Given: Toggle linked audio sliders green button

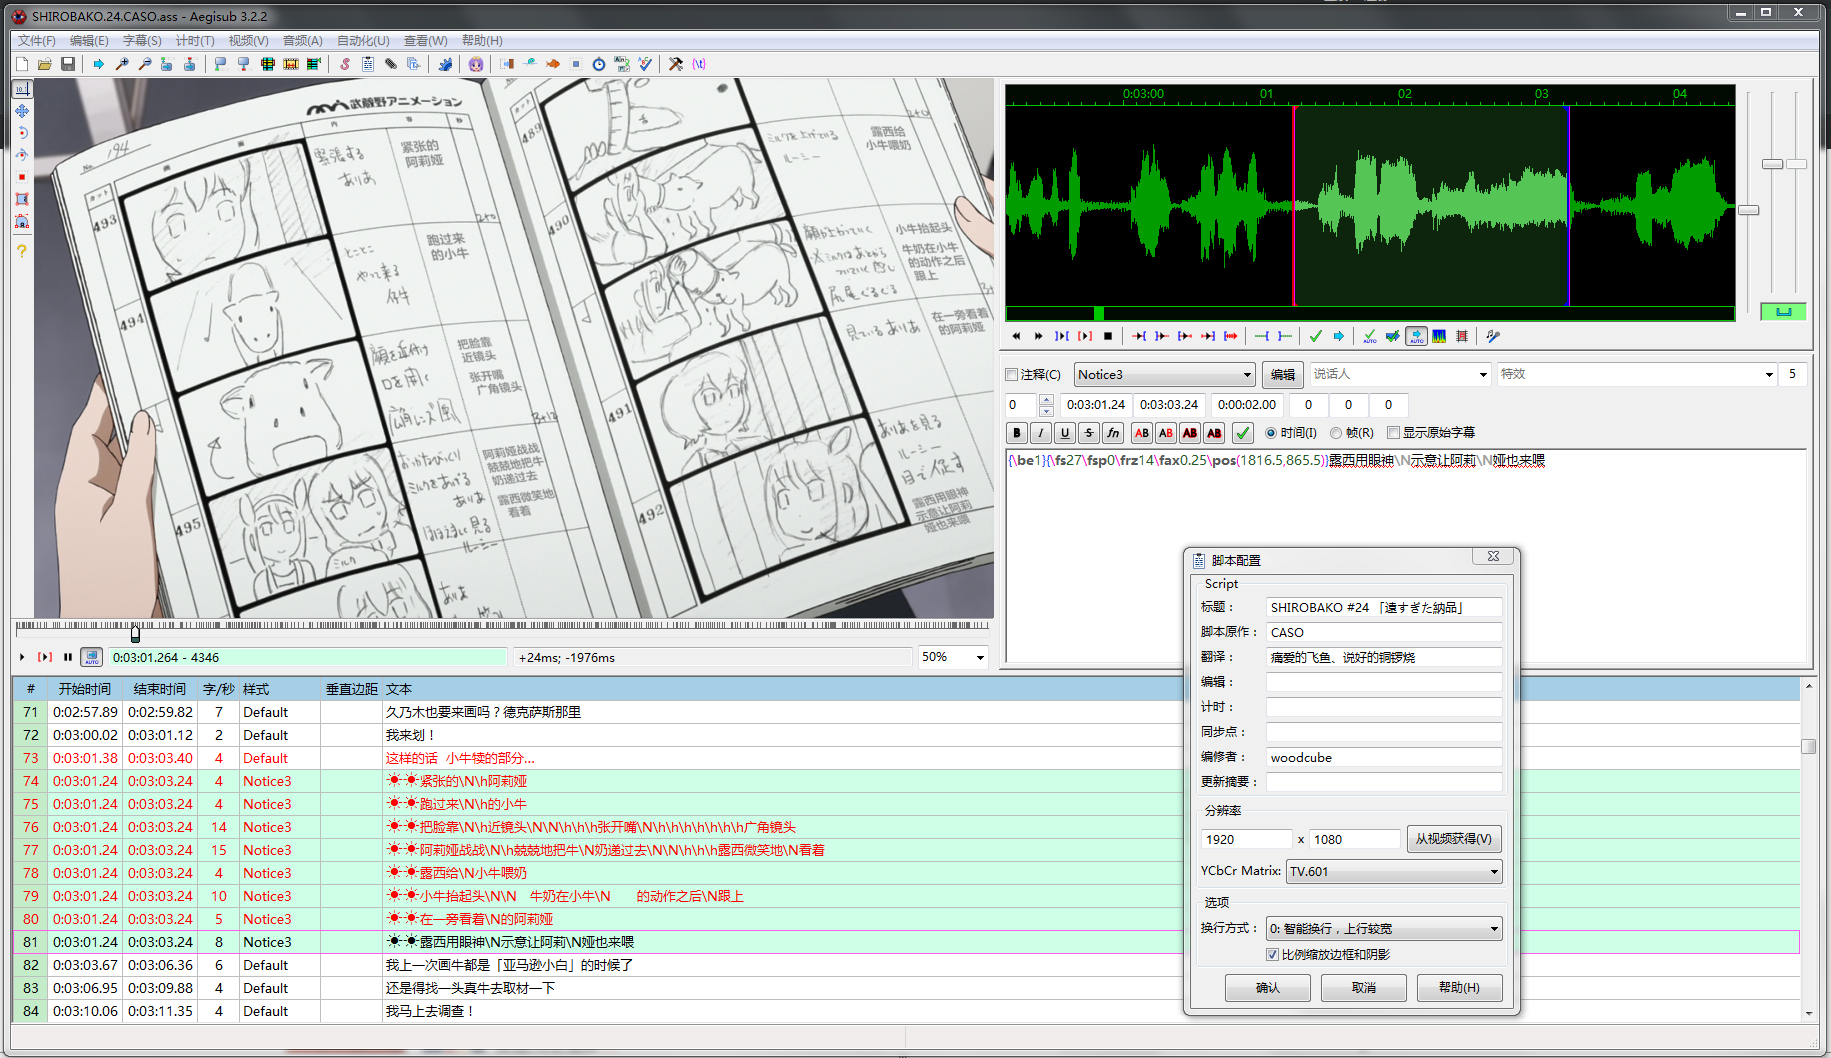Looking at the screenshot, I should [x=1783, y=311].
